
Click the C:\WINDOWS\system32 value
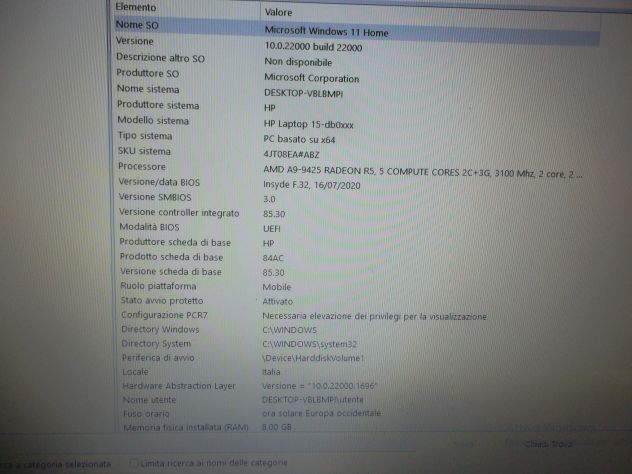310,344
